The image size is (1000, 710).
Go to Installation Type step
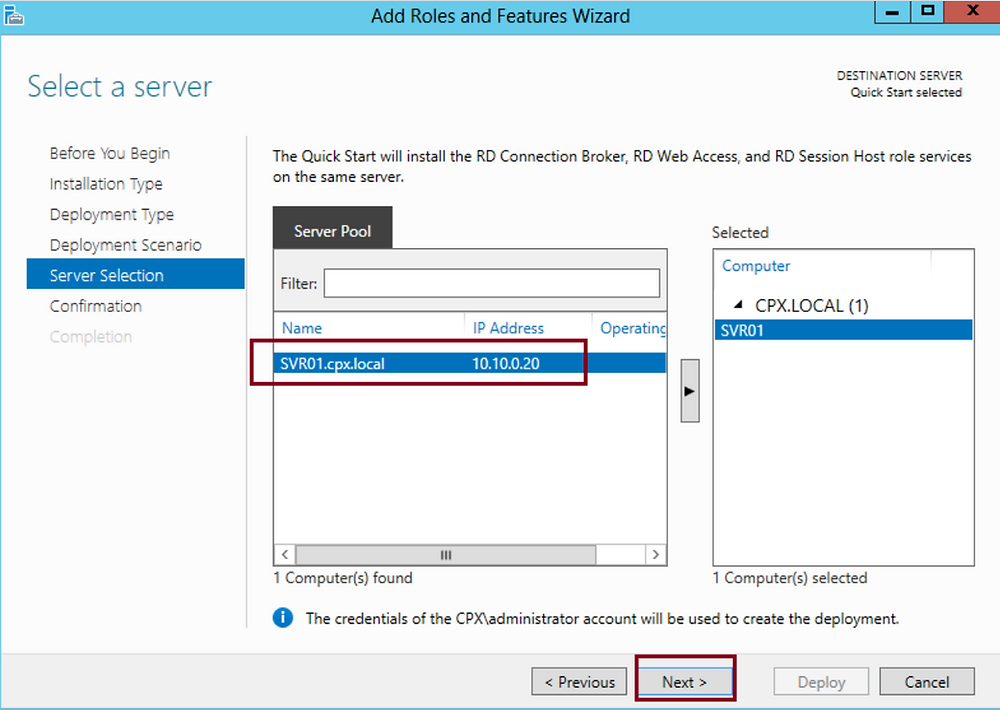(106, 184)
